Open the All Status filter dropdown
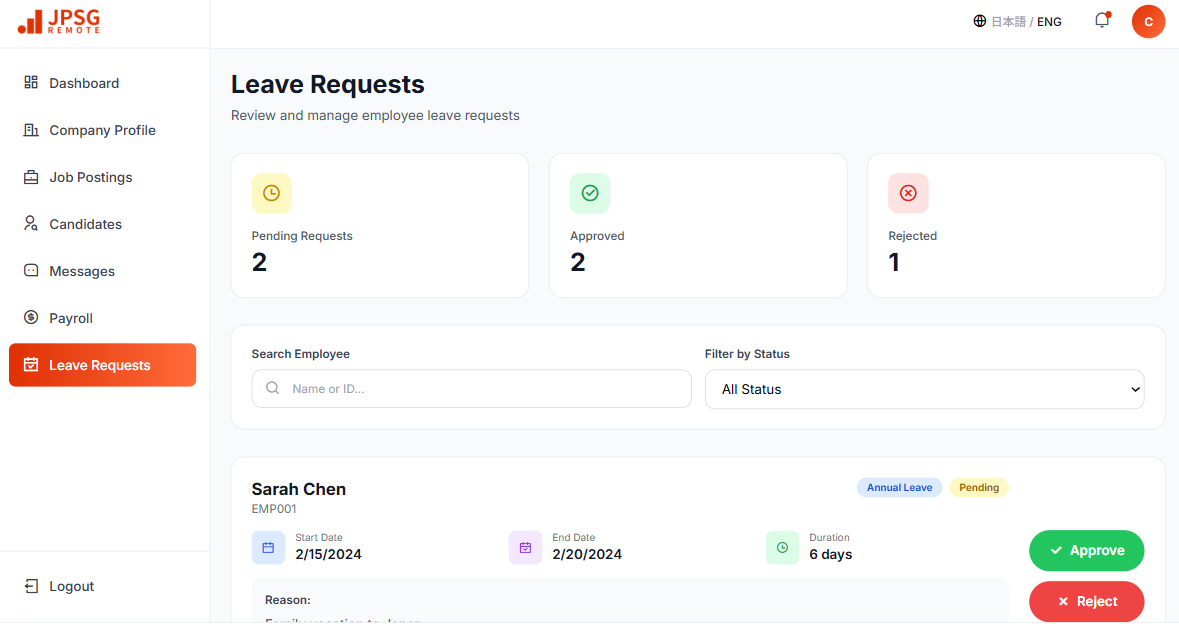Viewport: 1179px width, 634px height. point(924,389)
